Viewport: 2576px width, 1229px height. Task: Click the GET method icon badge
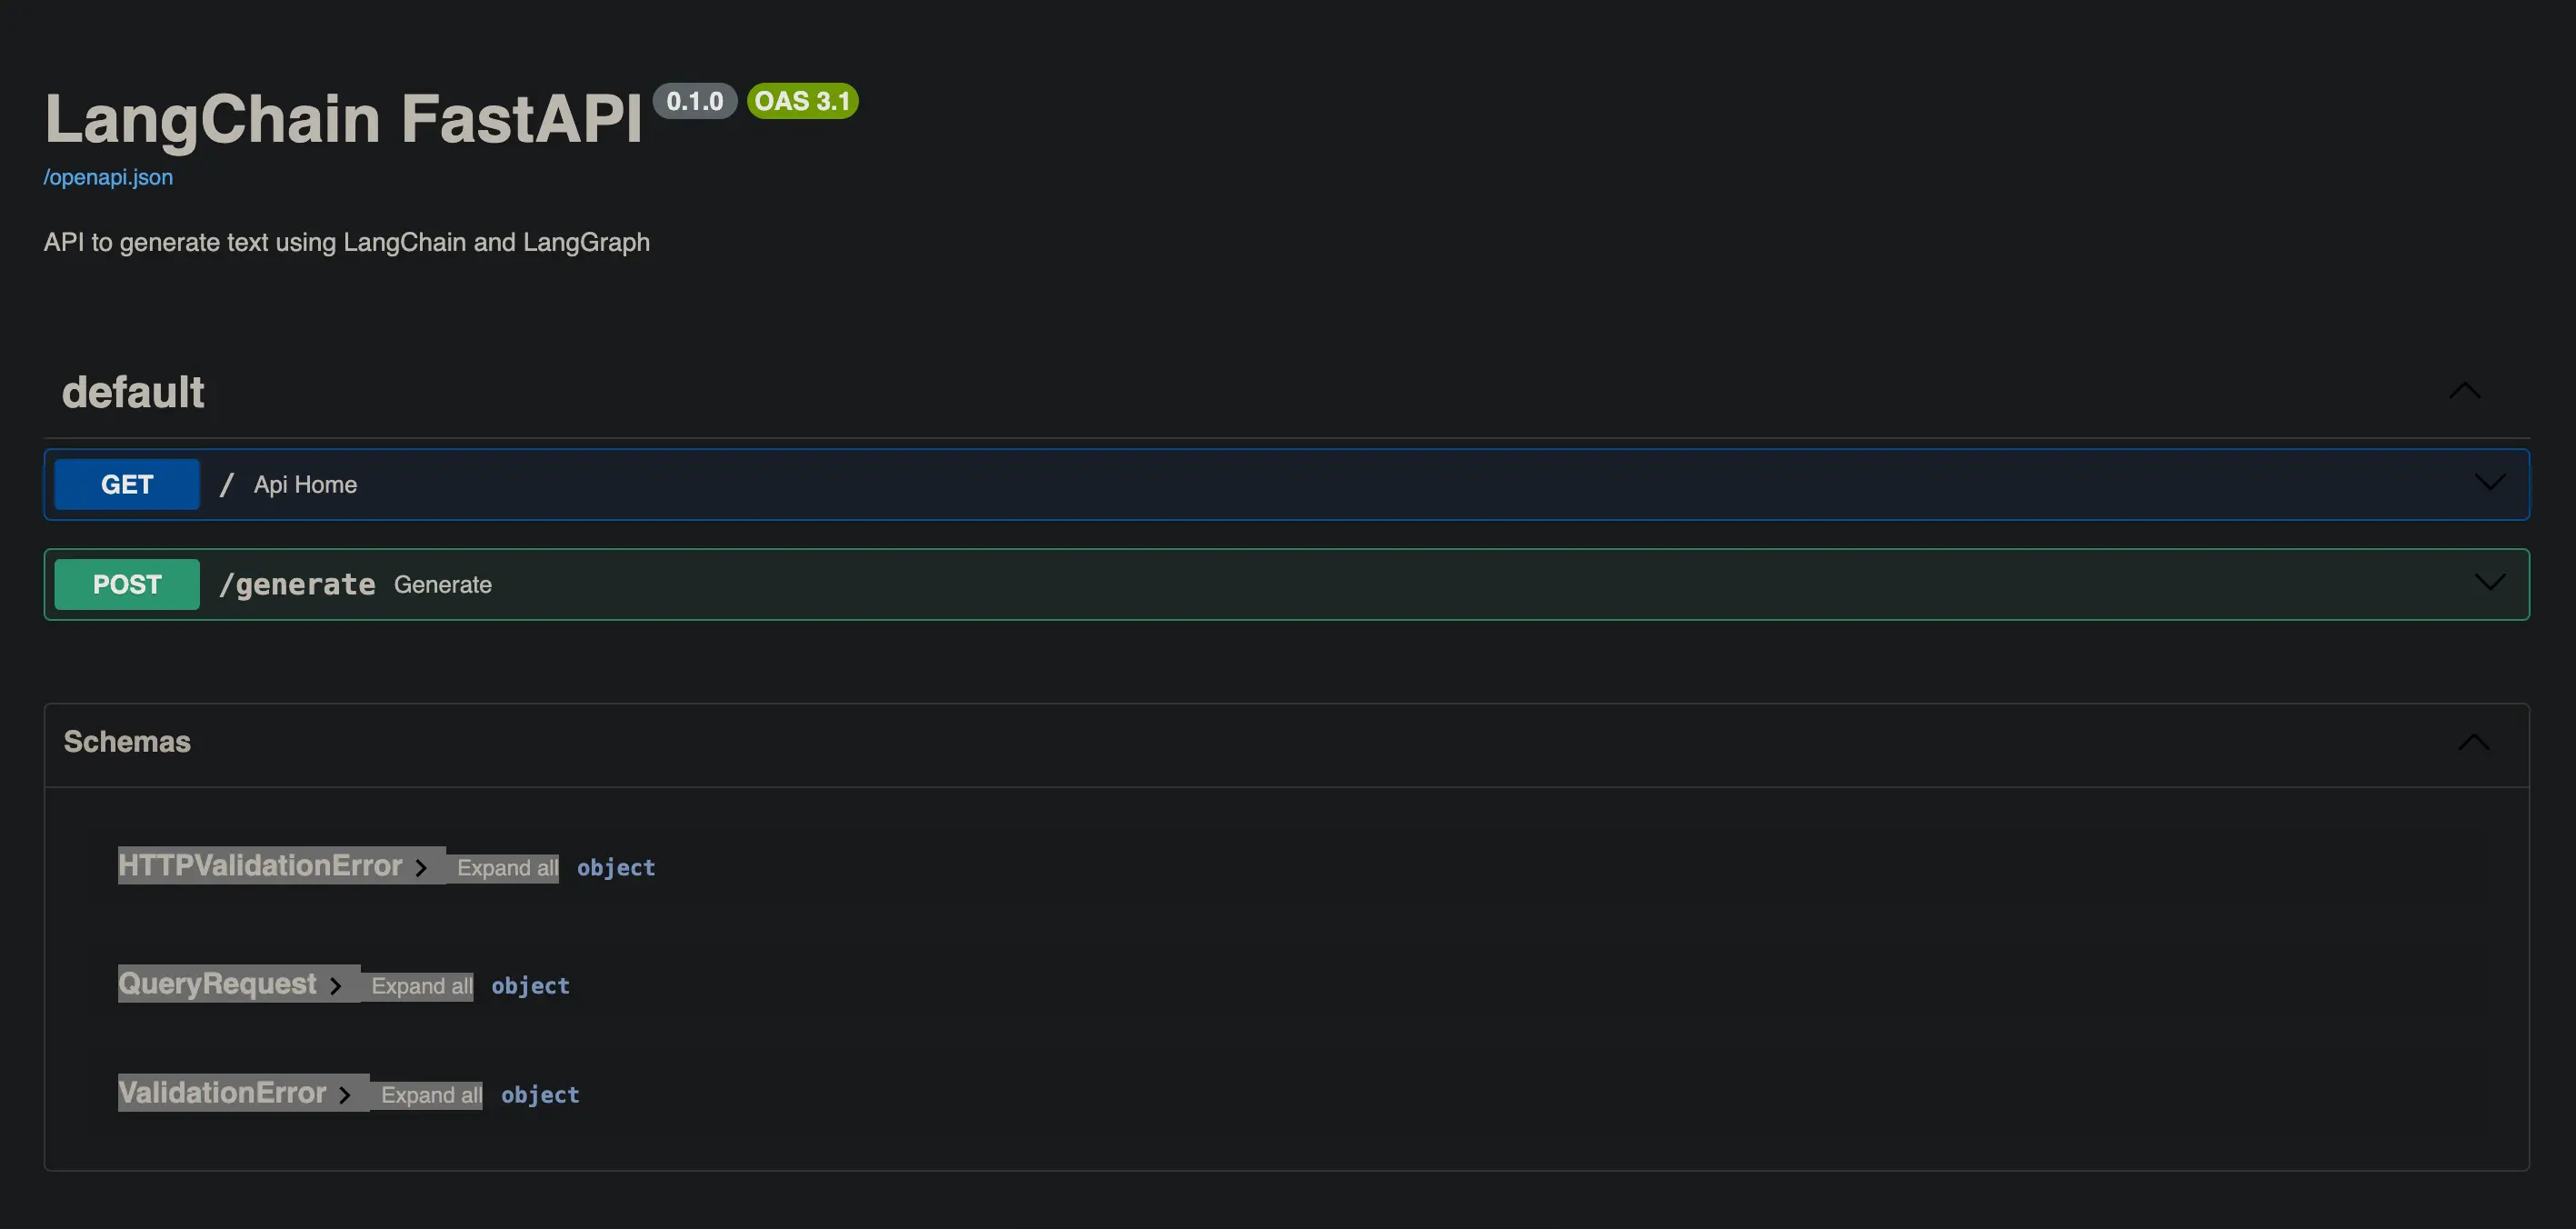(126, 483)
